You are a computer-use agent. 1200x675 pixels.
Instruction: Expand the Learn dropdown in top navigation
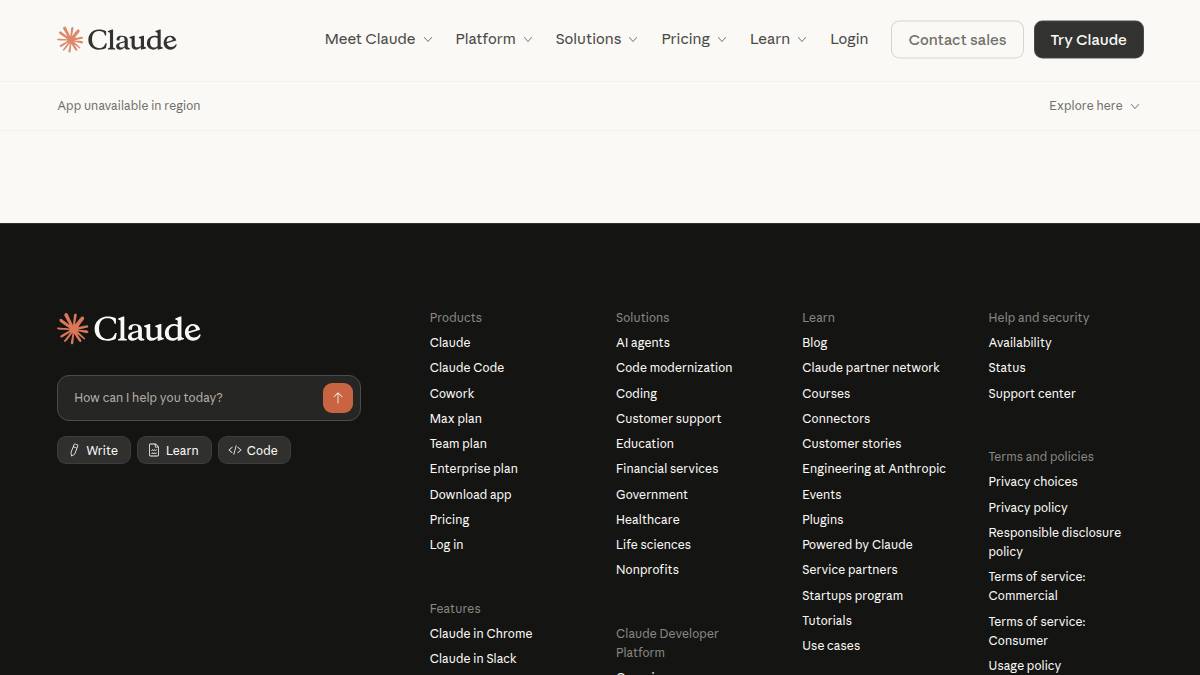[777, 39]
